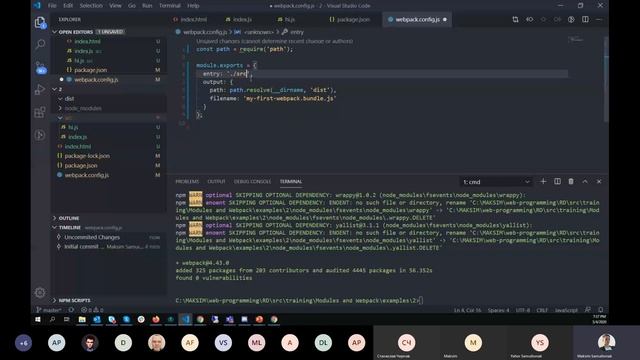Switch to the Output panel tab
This screenshot has width=640, height=360.
pos(216,182)
